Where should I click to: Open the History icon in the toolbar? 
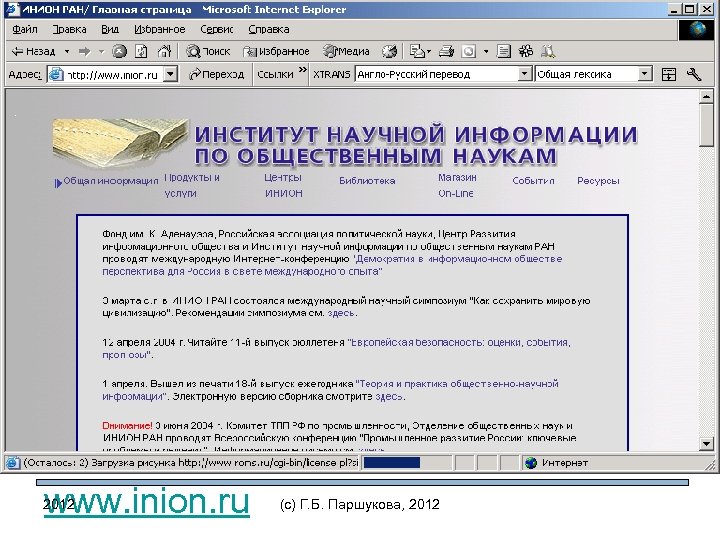[x=390, y=51]
